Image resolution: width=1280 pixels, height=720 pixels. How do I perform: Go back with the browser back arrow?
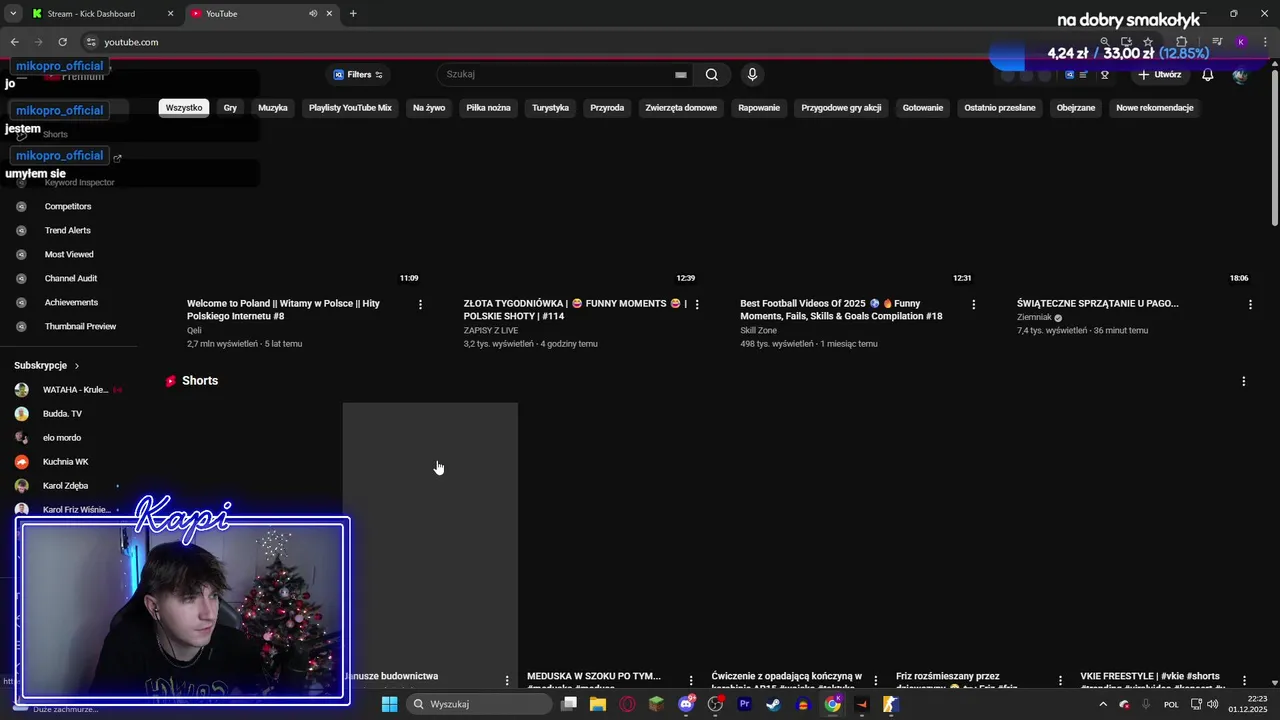click(14, 42)
